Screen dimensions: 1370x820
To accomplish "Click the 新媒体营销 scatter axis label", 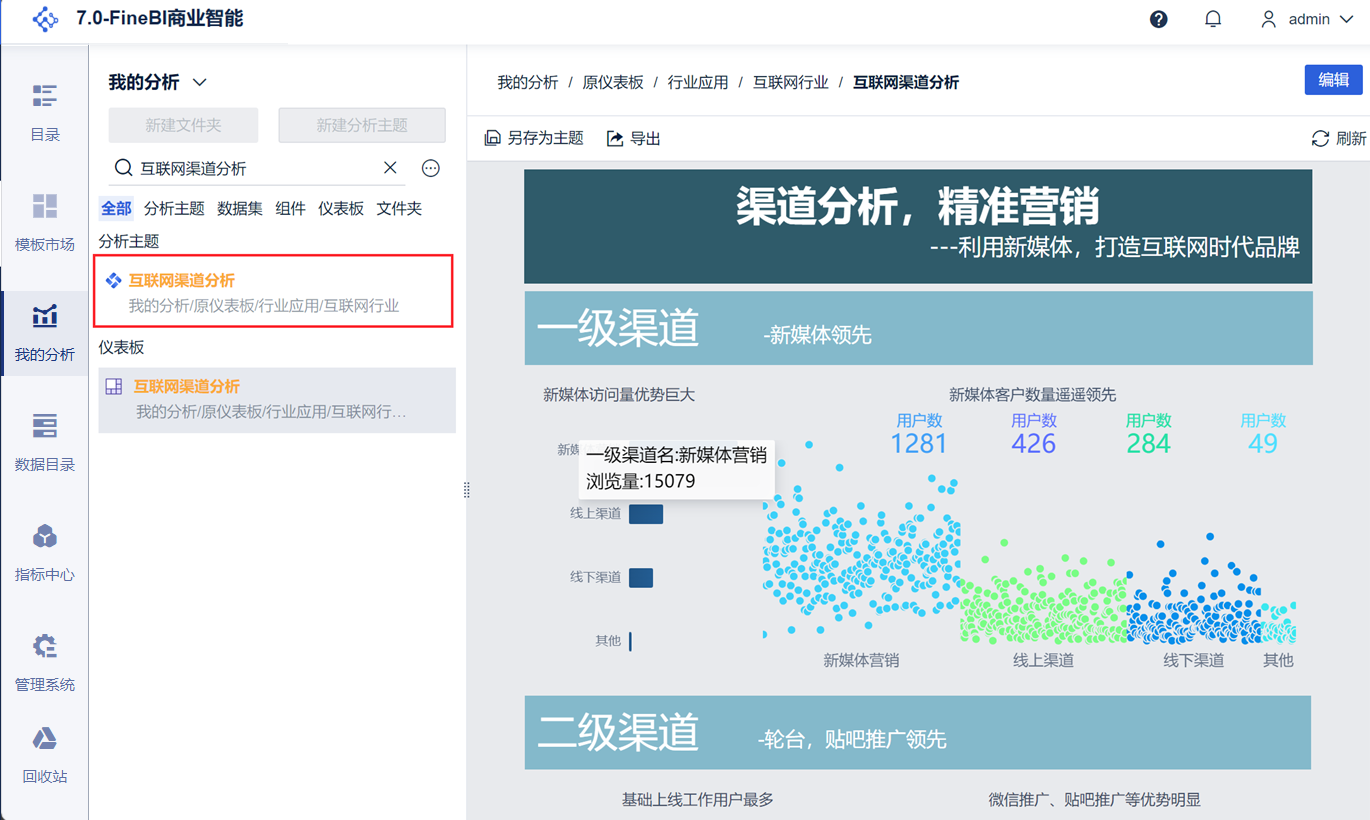I will click(861, 660).
